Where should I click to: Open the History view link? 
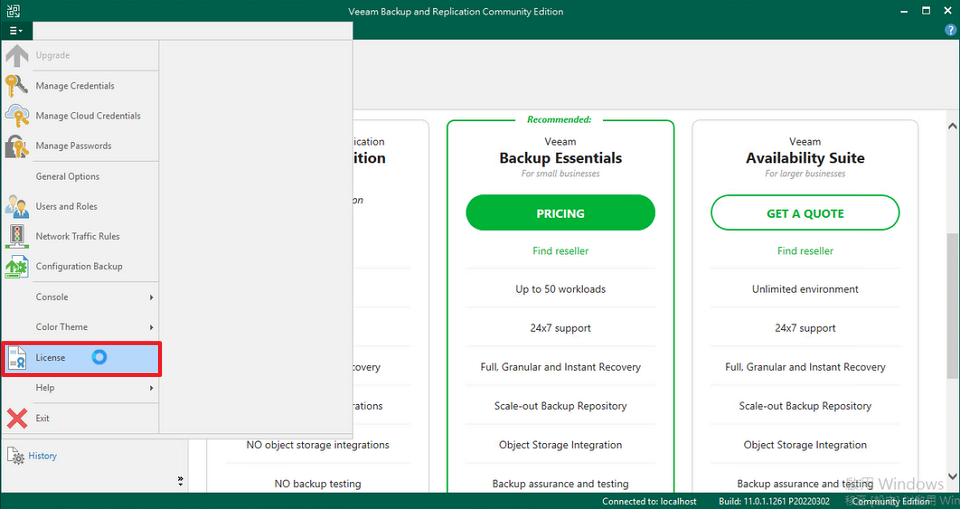click(42, 456)
